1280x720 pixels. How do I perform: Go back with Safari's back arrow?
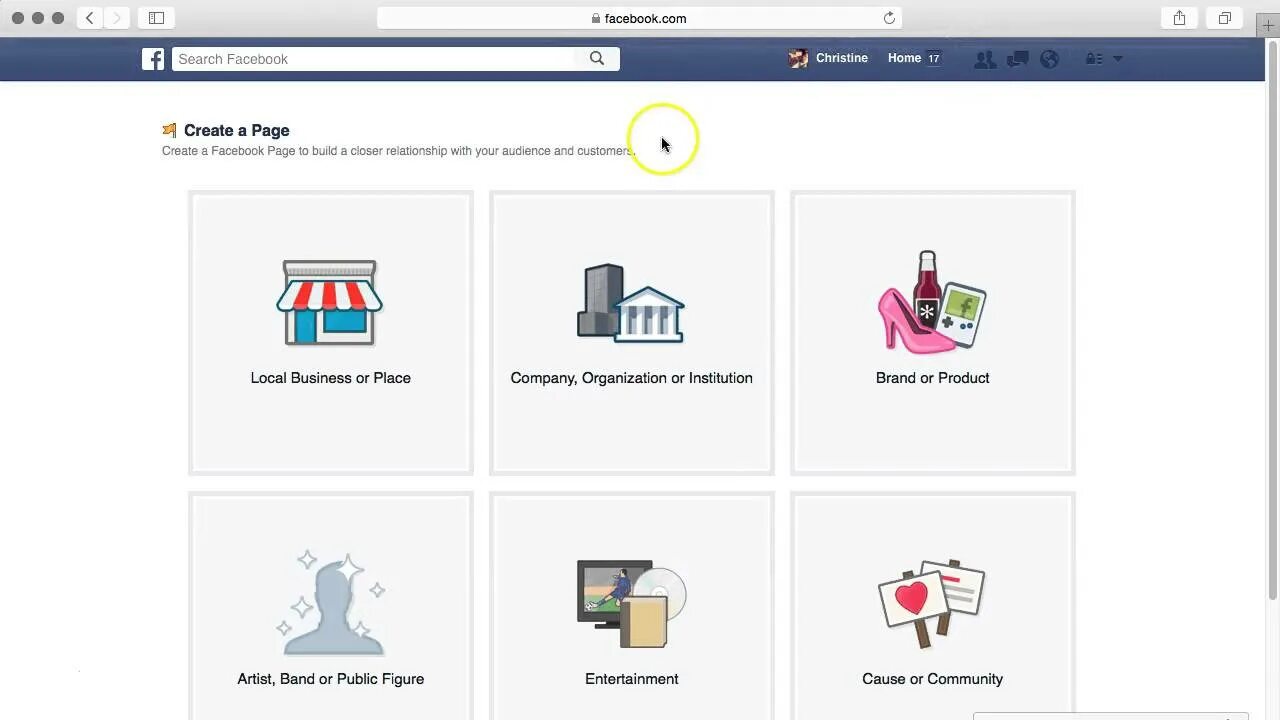tap(90, 18)
